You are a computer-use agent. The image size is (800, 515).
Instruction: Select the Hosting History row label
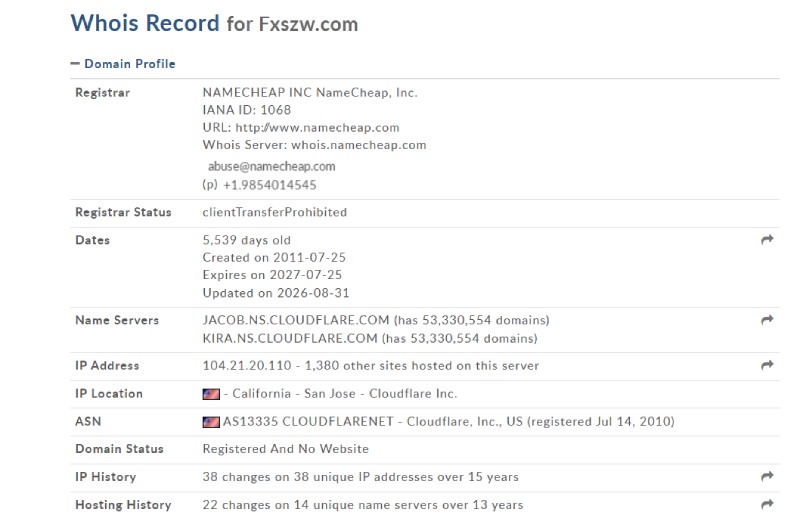tap(123, 505)
